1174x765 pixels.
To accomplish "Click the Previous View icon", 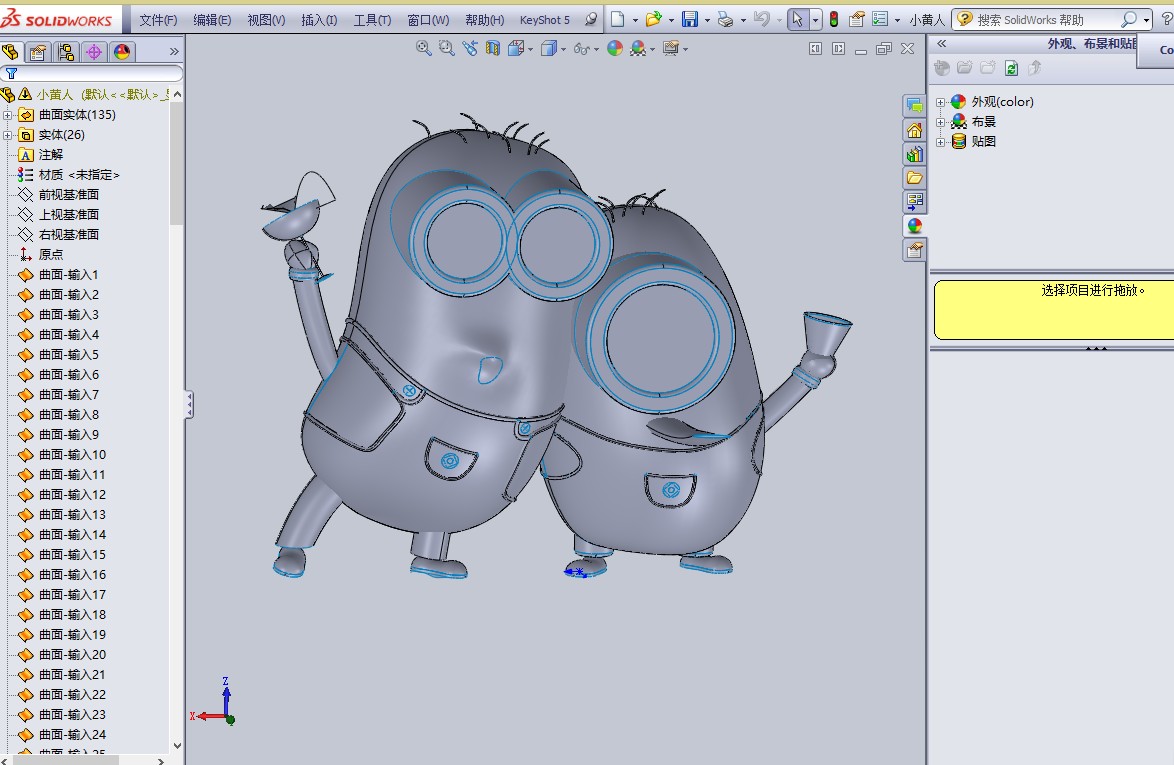I will point(470,49).
